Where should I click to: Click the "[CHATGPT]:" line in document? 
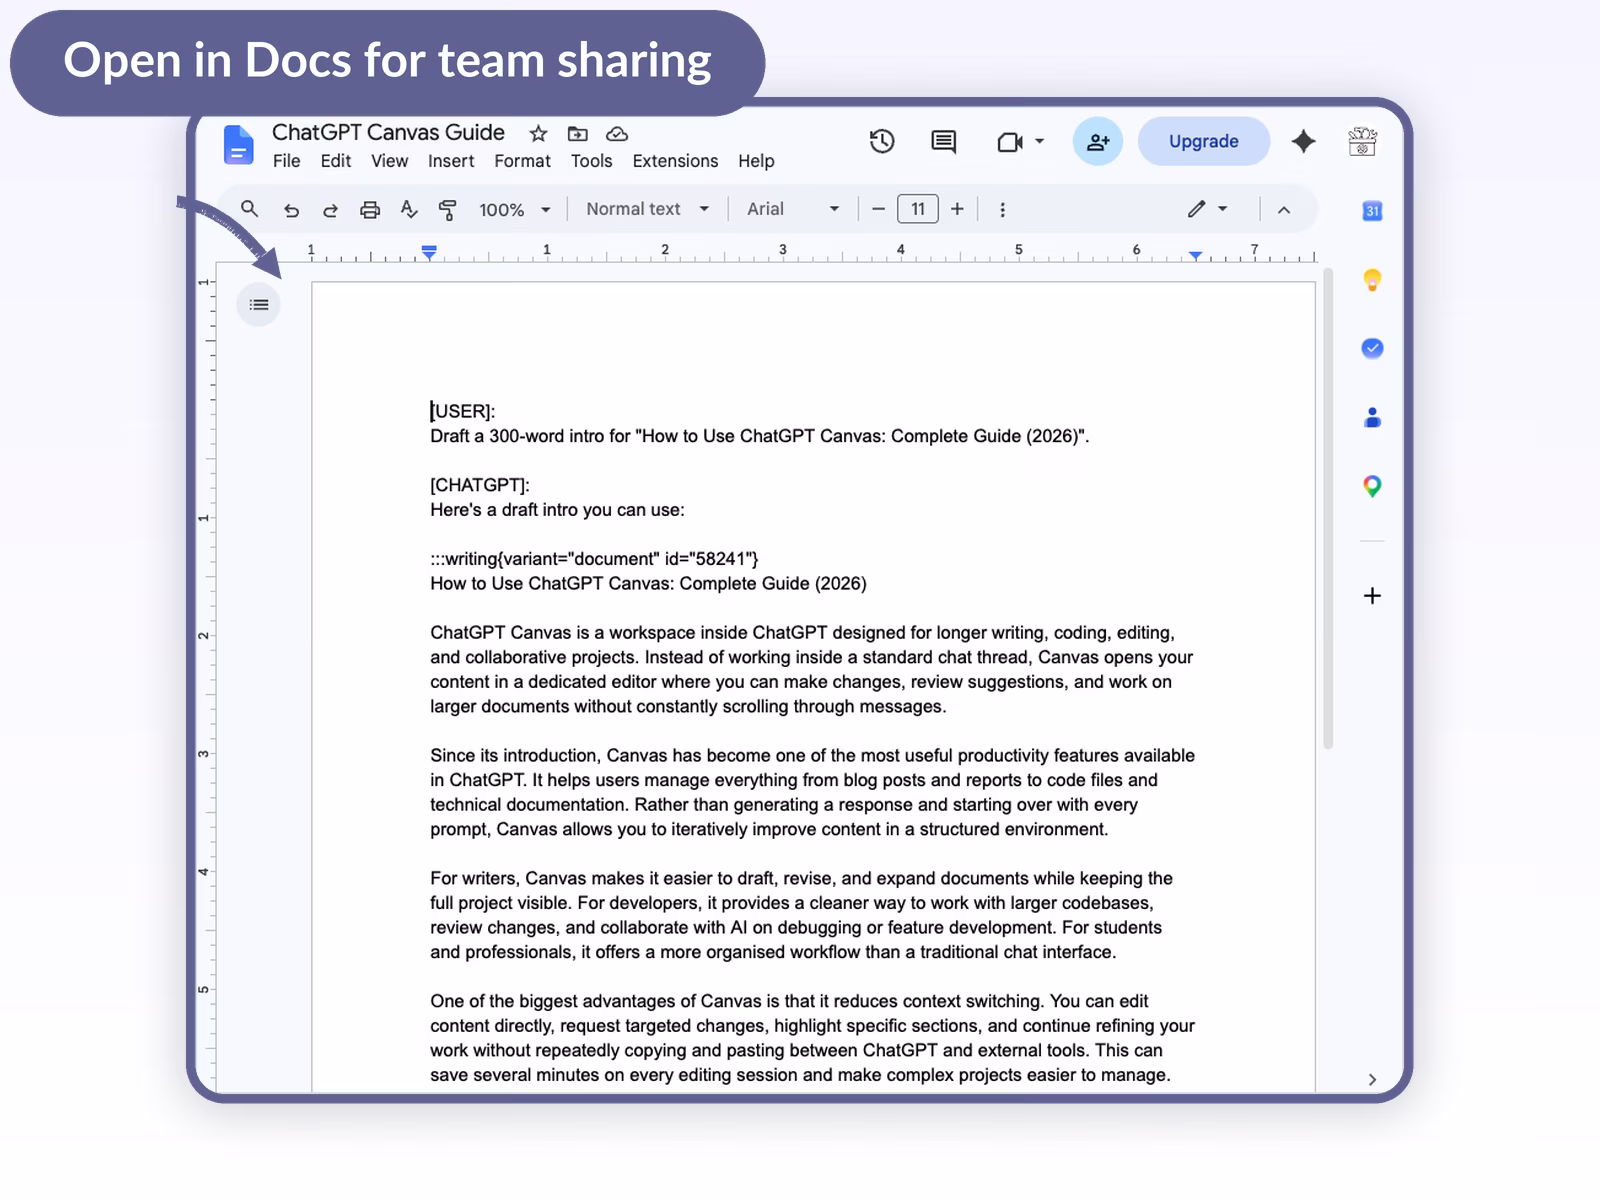tap(480, 485)
